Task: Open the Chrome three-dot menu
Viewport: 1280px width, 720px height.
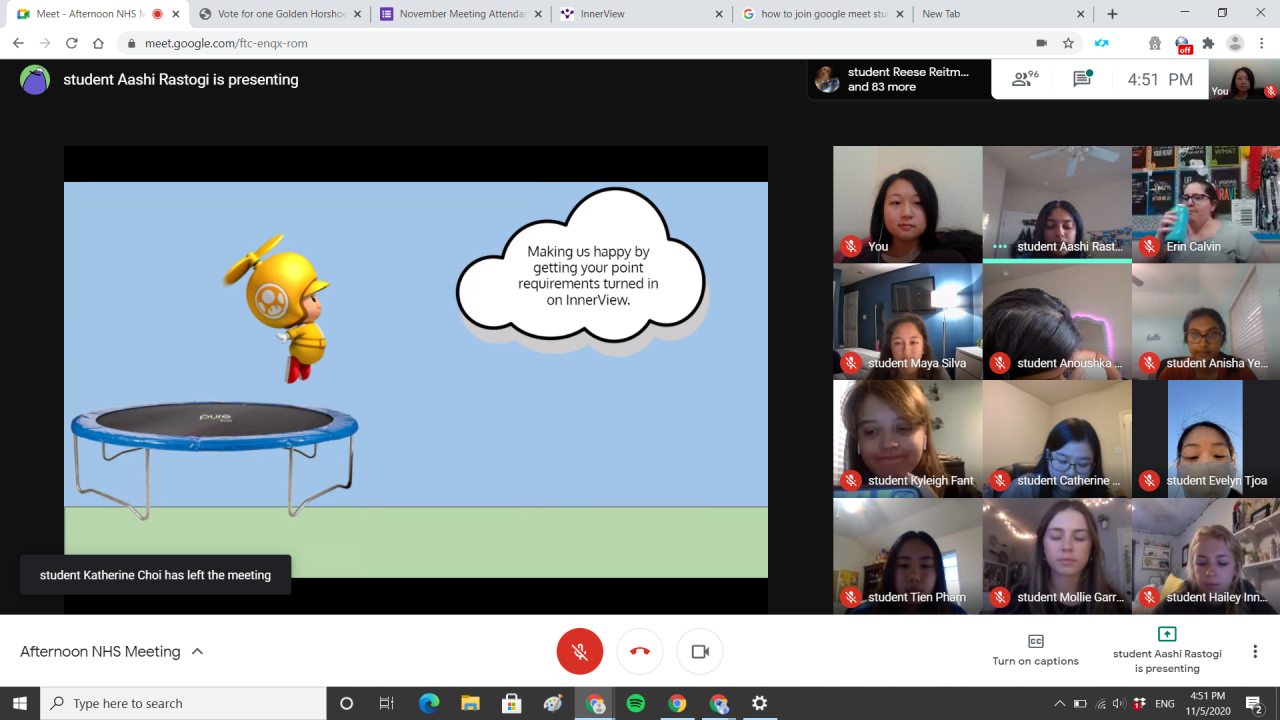Action: click(1261, 43)
